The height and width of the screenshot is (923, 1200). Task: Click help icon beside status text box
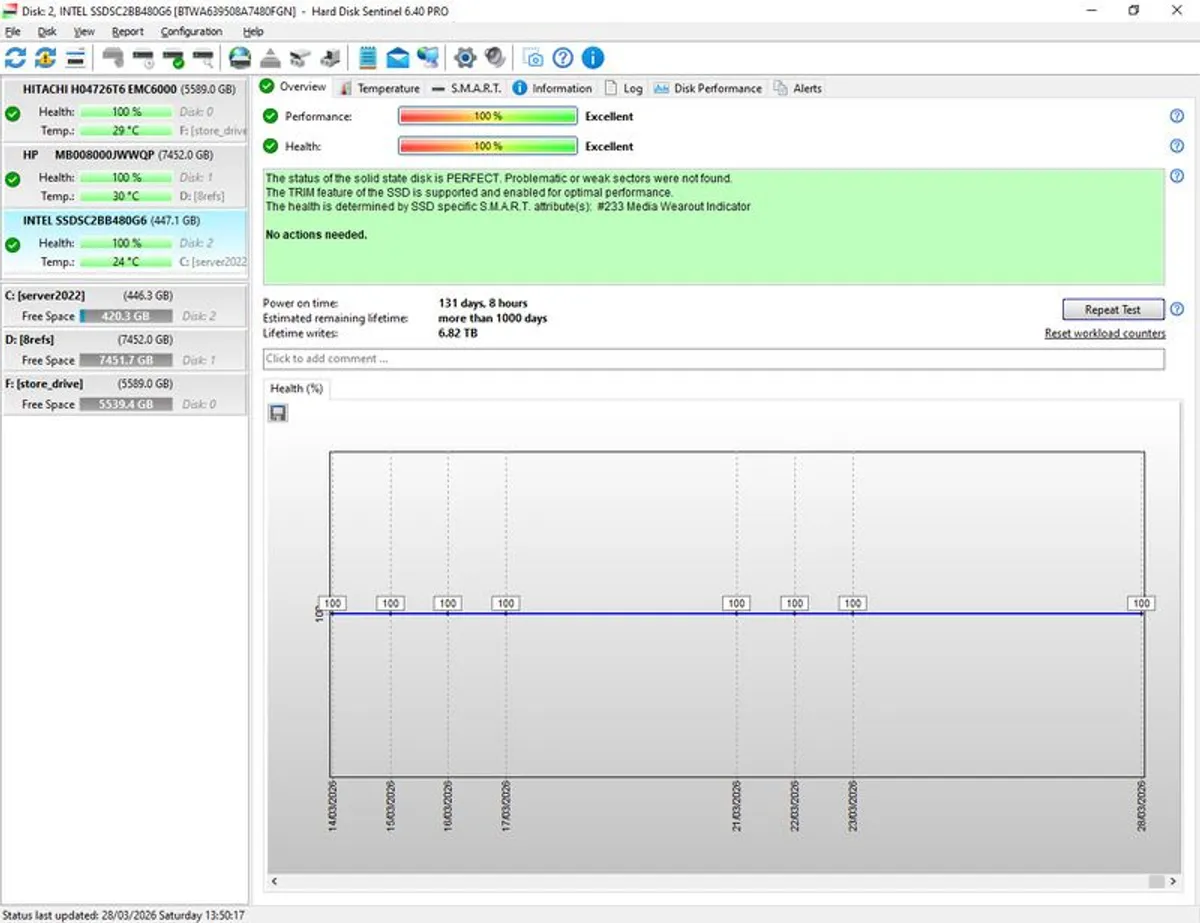[1177, 175]
